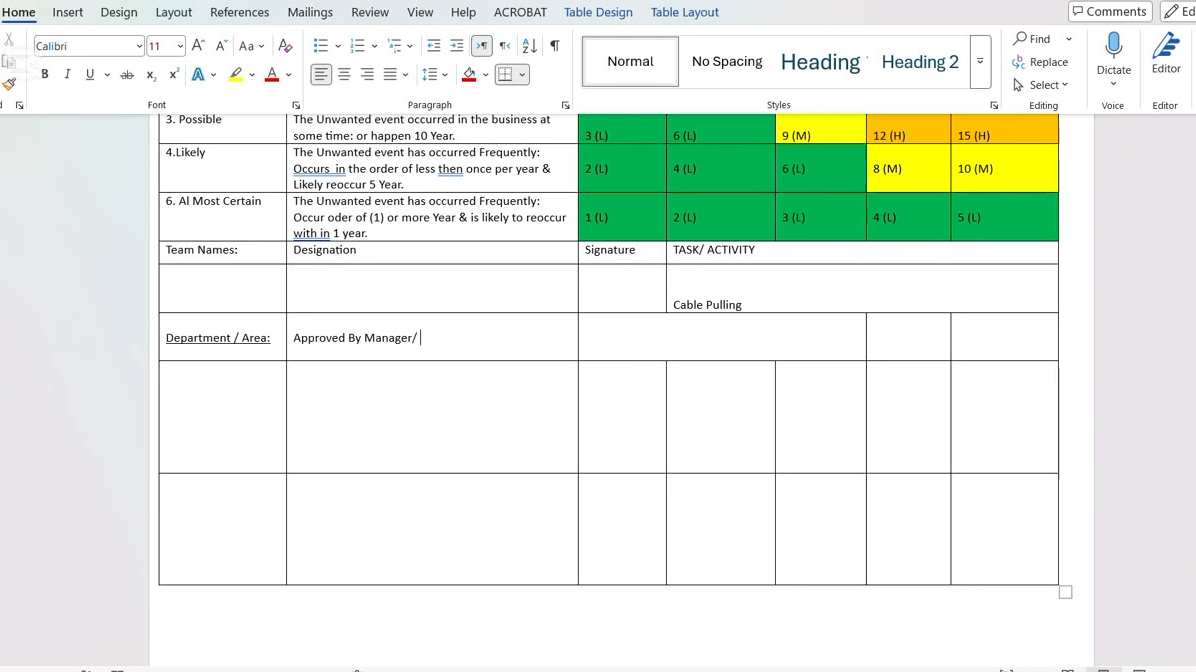Open Styles pane launcher
This screenshot has height=672, width=1196.
pyautogui.click(x=994, y=105)
